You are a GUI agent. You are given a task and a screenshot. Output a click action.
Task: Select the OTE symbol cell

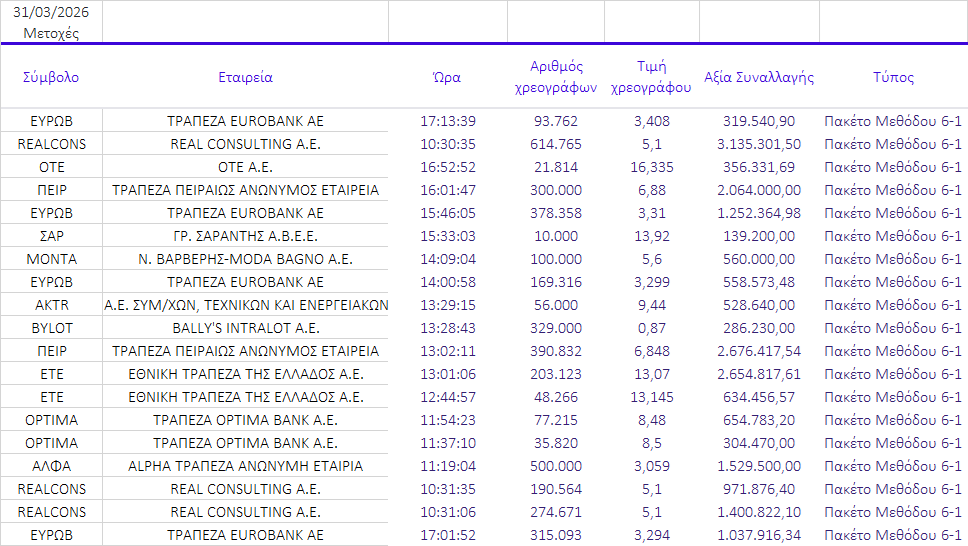click(51, 167)
